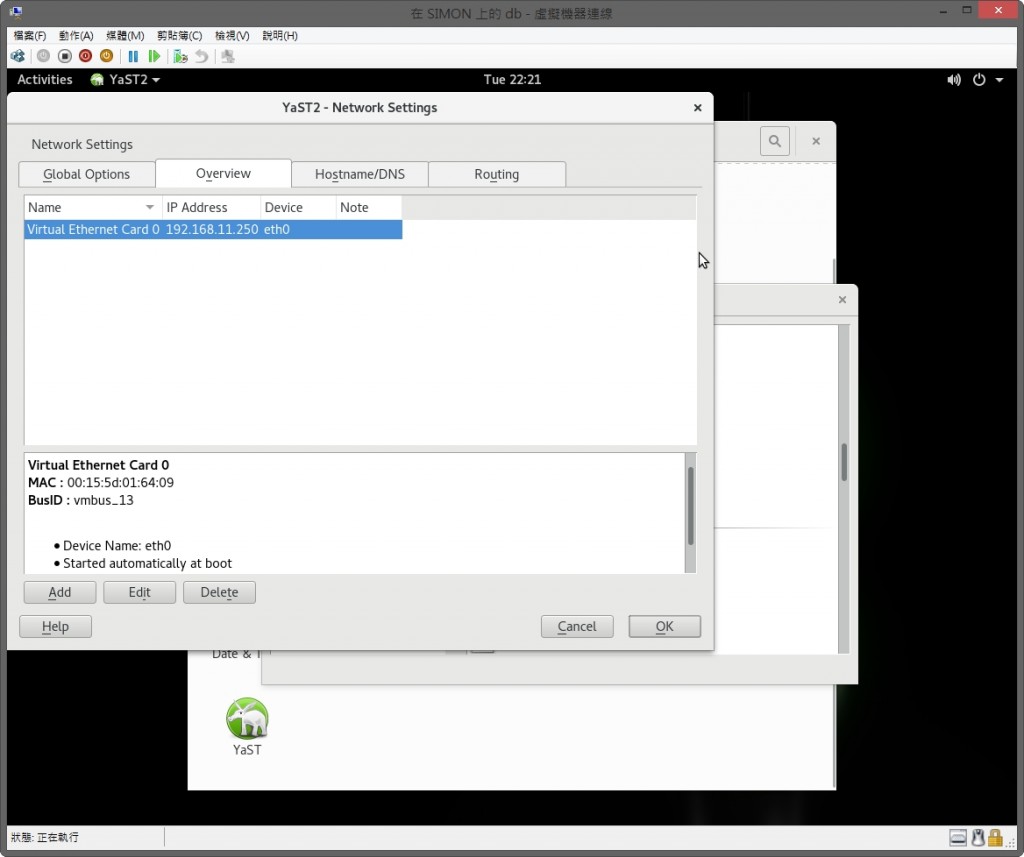The width and height of the screenshot is (1024, 857).
Task: Open the Routing tab
Action: (x=496, y=174)
